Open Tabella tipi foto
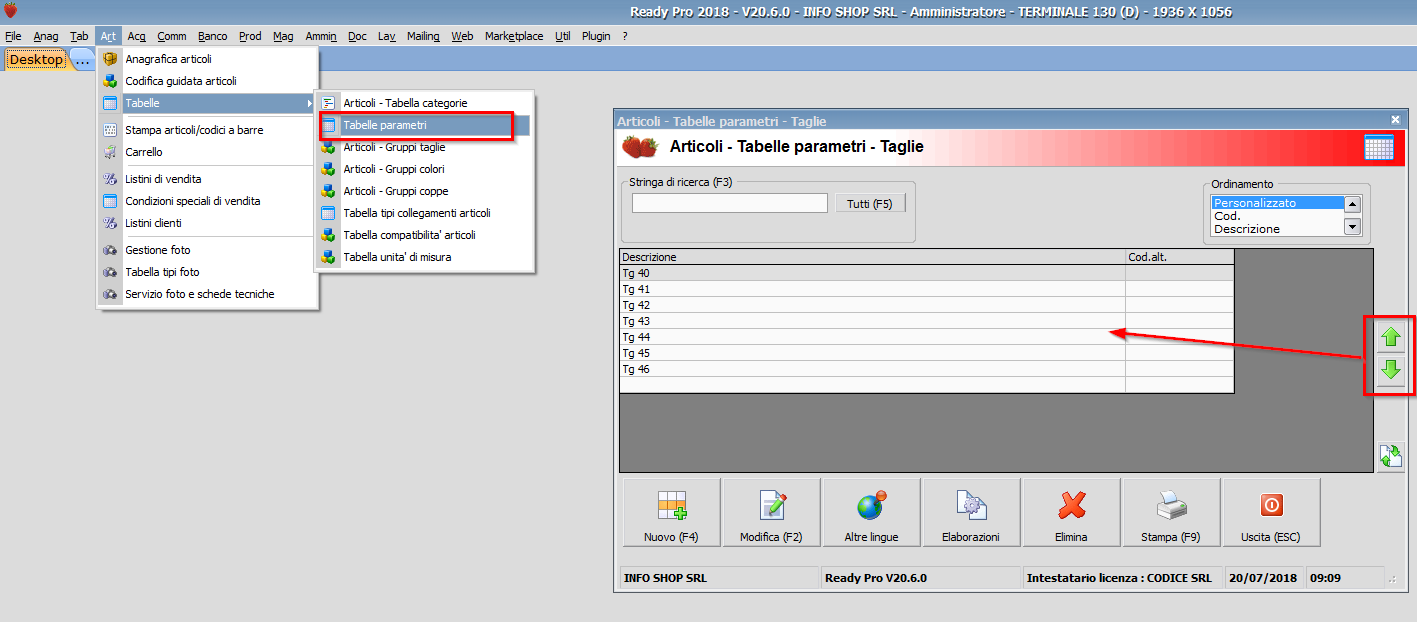 pos(208,272)
